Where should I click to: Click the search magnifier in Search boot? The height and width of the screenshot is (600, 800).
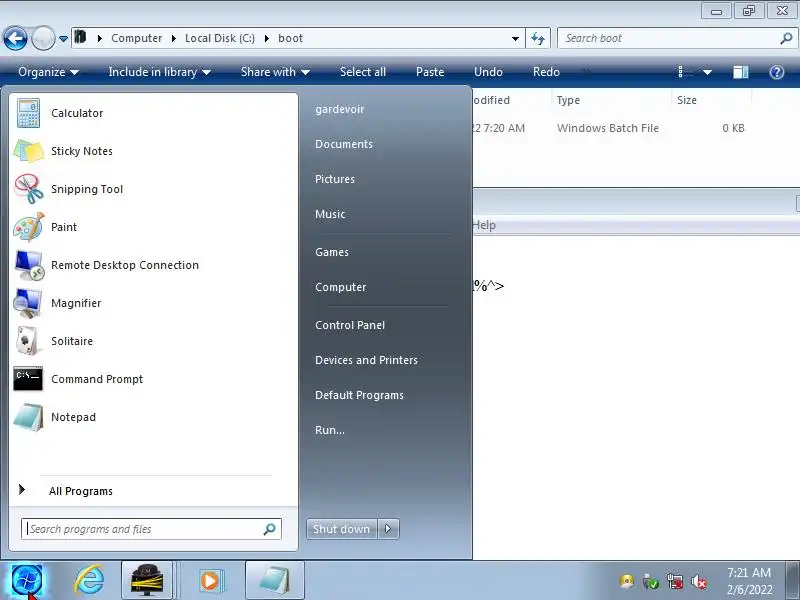[x=786, y=38]
